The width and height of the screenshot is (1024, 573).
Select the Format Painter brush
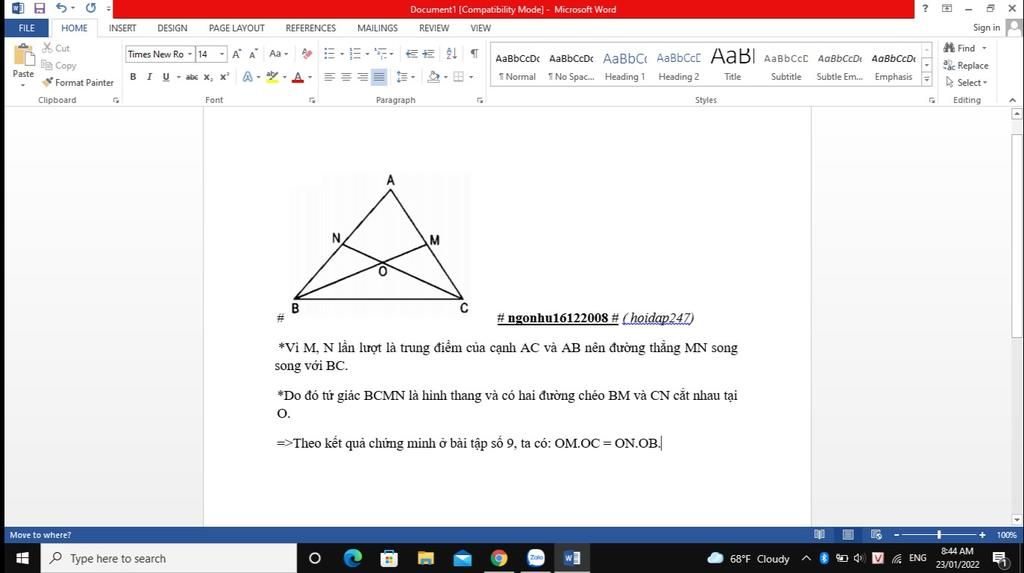click(x=78, y=82)
